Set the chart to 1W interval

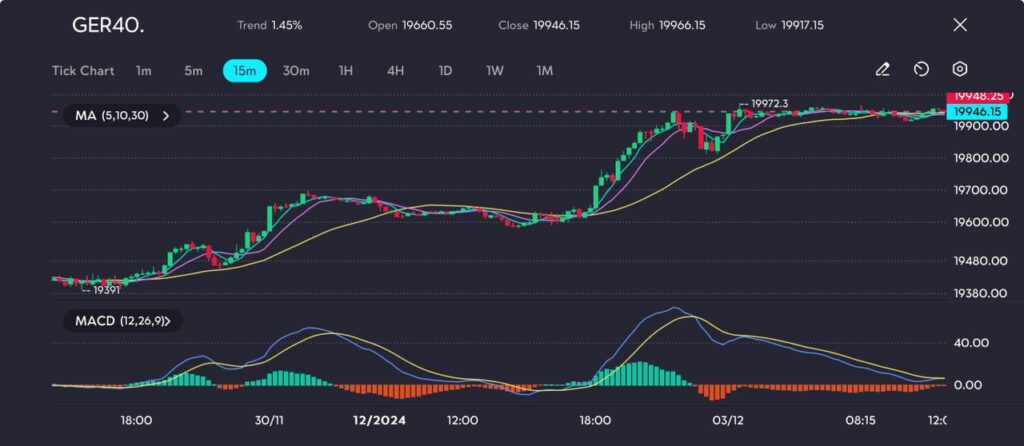[x=495, y=71]
